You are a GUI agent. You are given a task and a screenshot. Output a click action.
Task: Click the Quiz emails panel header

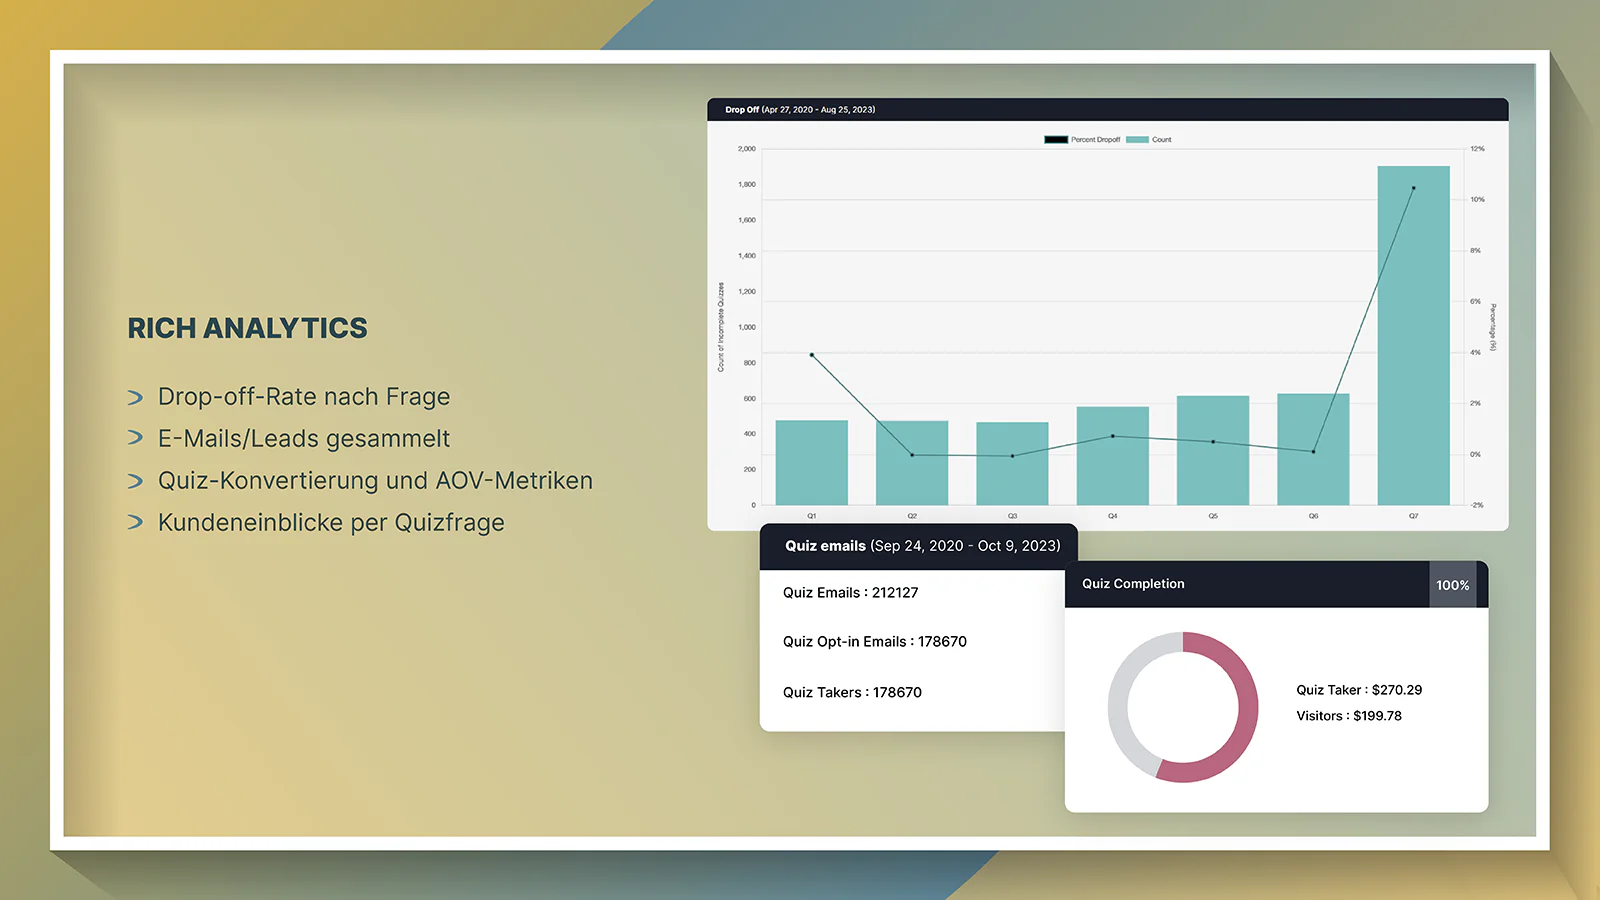(919, 546)
